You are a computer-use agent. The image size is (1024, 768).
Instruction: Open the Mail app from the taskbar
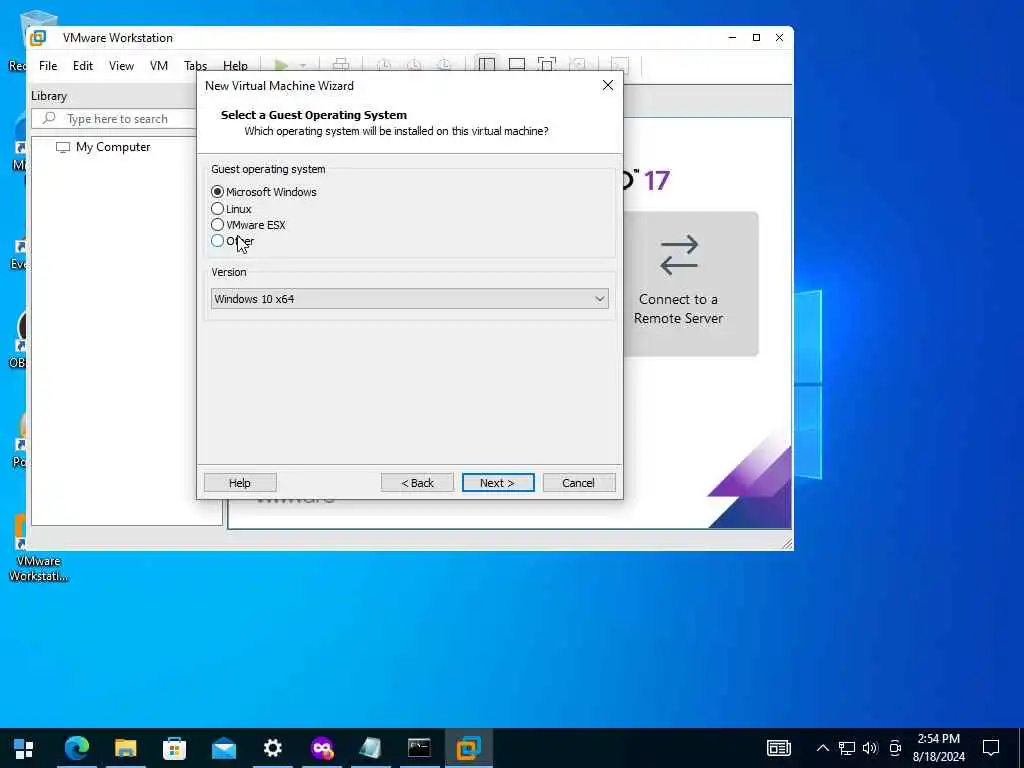pyautogui.click(x=223, y=748)
